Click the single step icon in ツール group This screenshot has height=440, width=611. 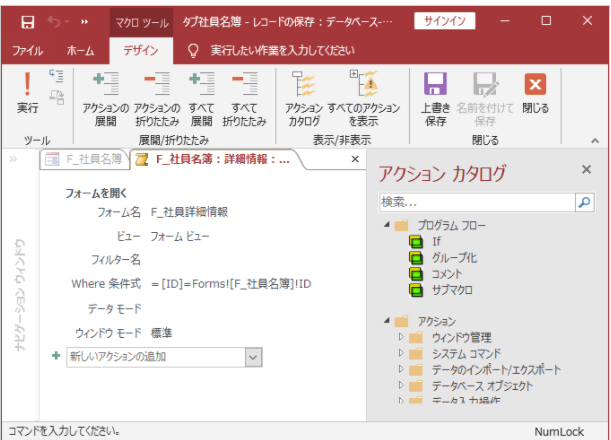57,76
